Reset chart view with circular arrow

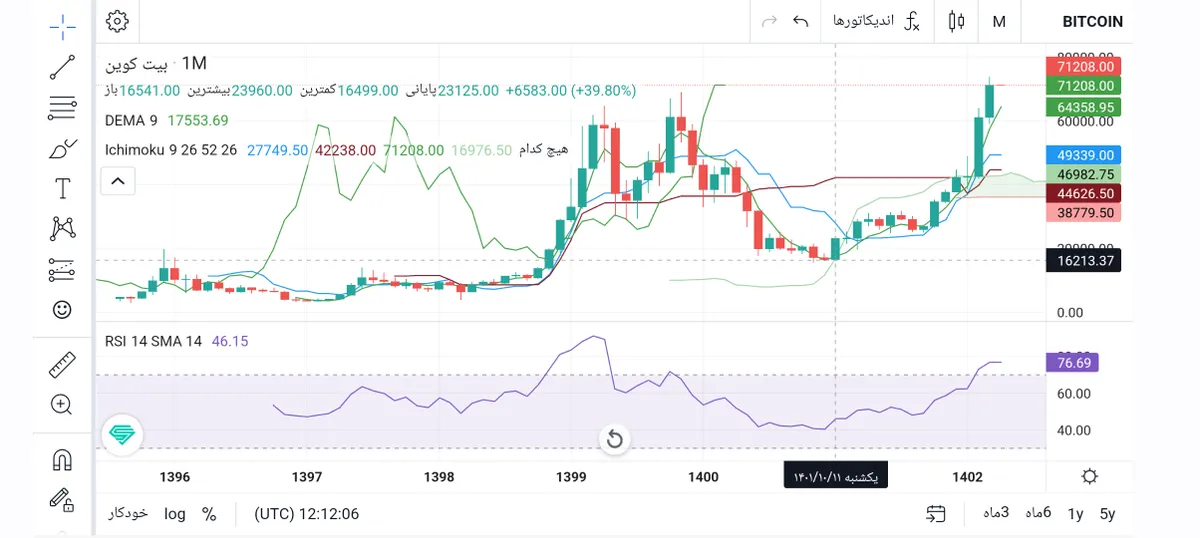pyautogui.click(x=615, y=439)
